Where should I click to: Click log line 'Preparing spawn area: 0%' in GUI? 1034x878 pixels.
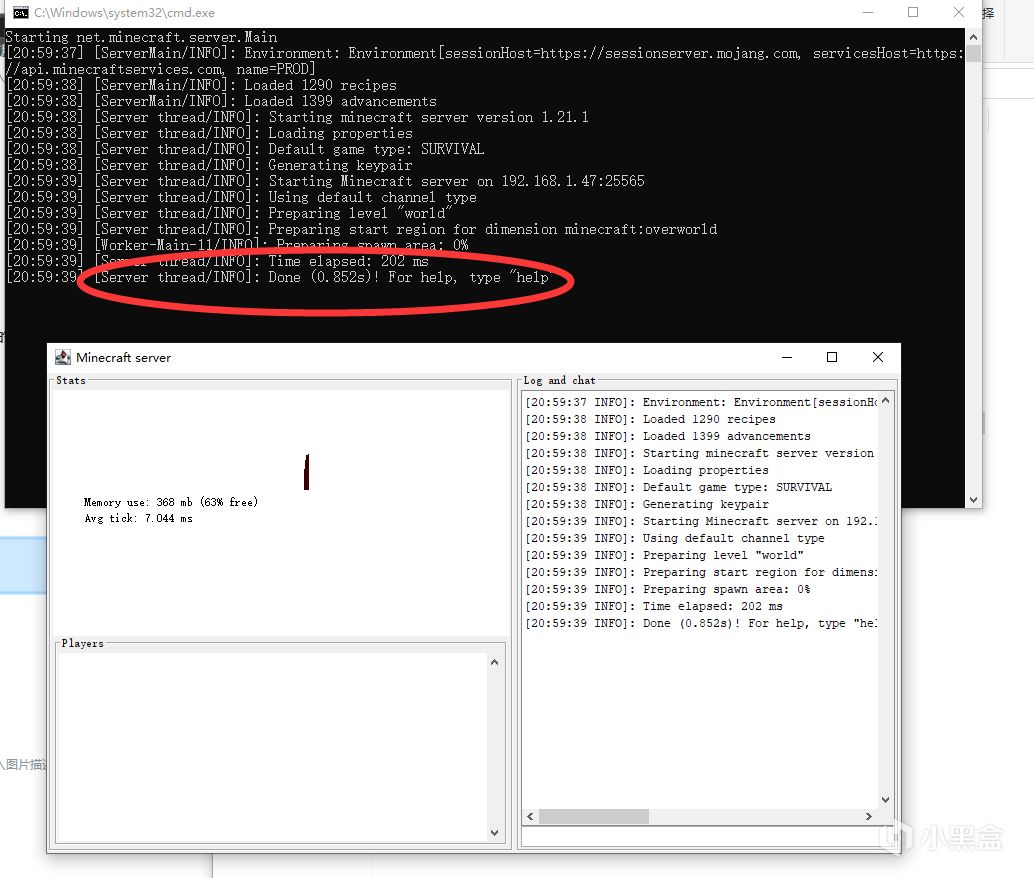[667, 590]
